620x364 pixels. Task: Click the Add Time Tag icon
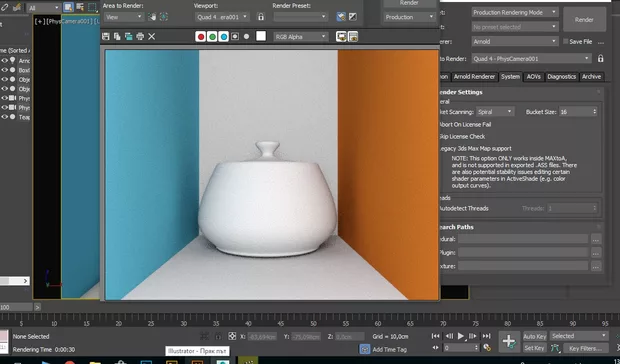[x=365, y=349]
